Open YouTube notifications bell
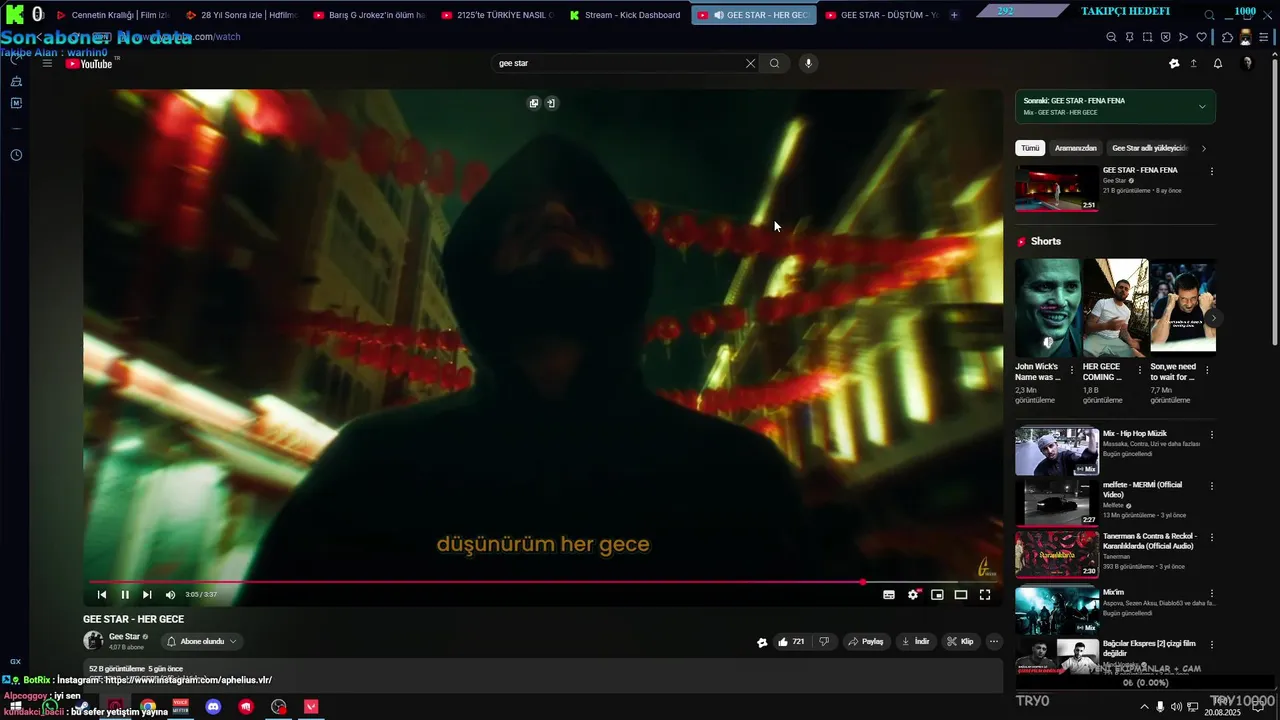1280x720 pixels. tap(1218, 63)
